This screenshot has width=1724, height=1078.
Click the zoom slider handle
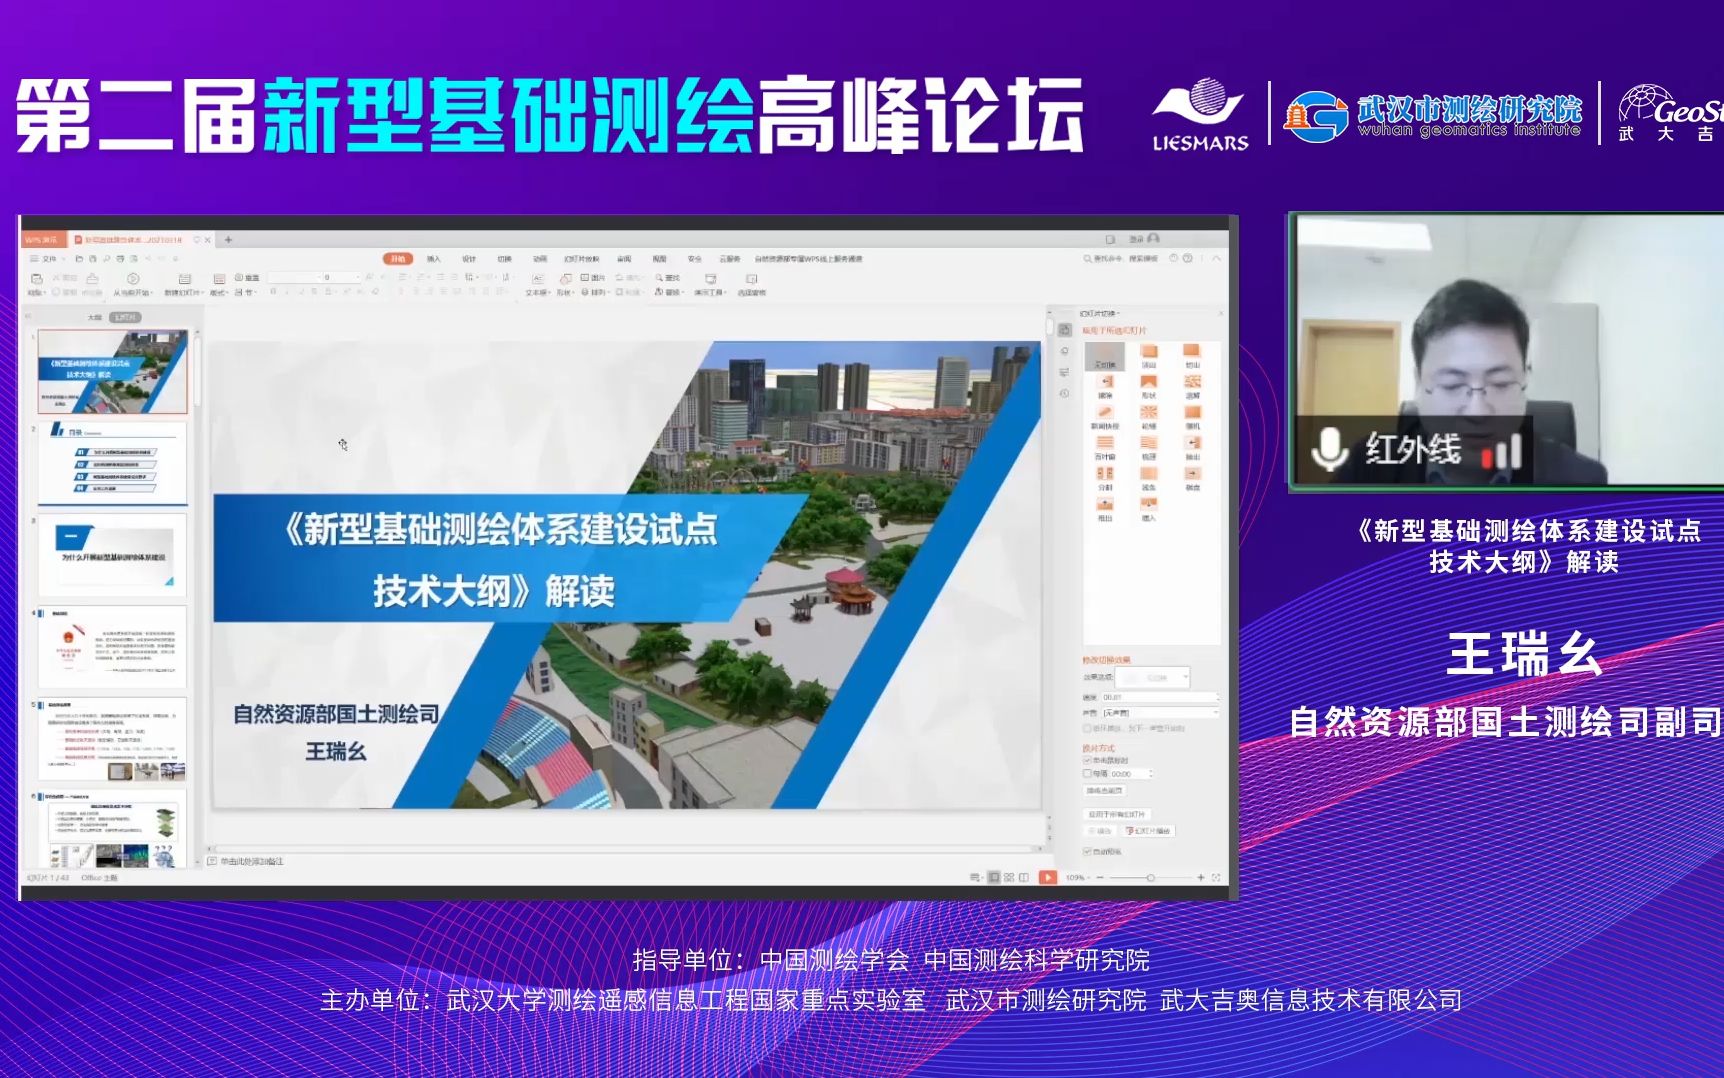[1151, 877]
